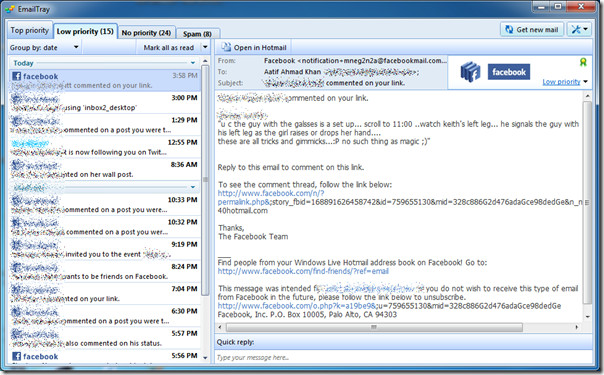Click the Today group header
The width and height of the screenshot is (604, 375).
105,63
